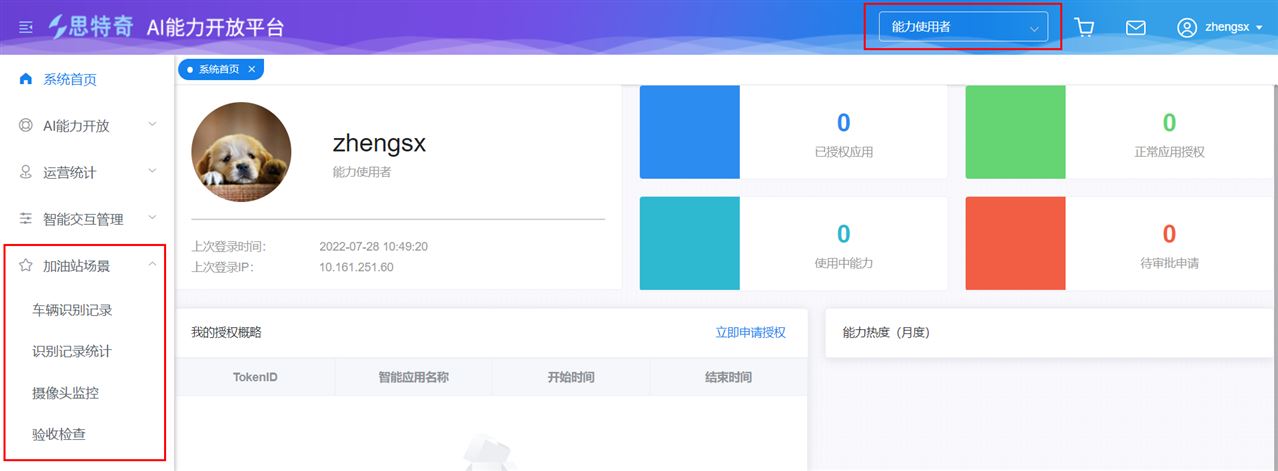Click the 已授权应用 statistics card

coord(793,132)
